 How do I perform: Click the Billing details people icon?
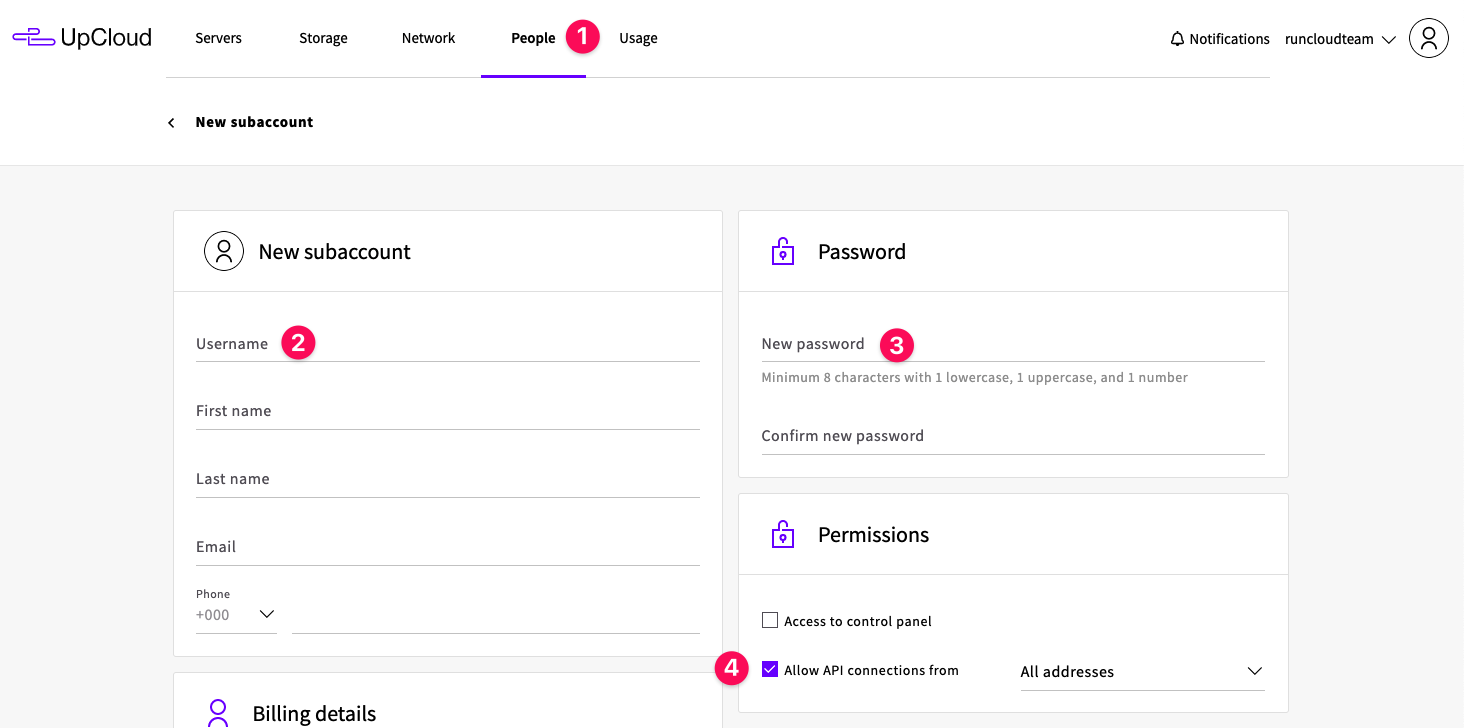[x=218, y=713]
